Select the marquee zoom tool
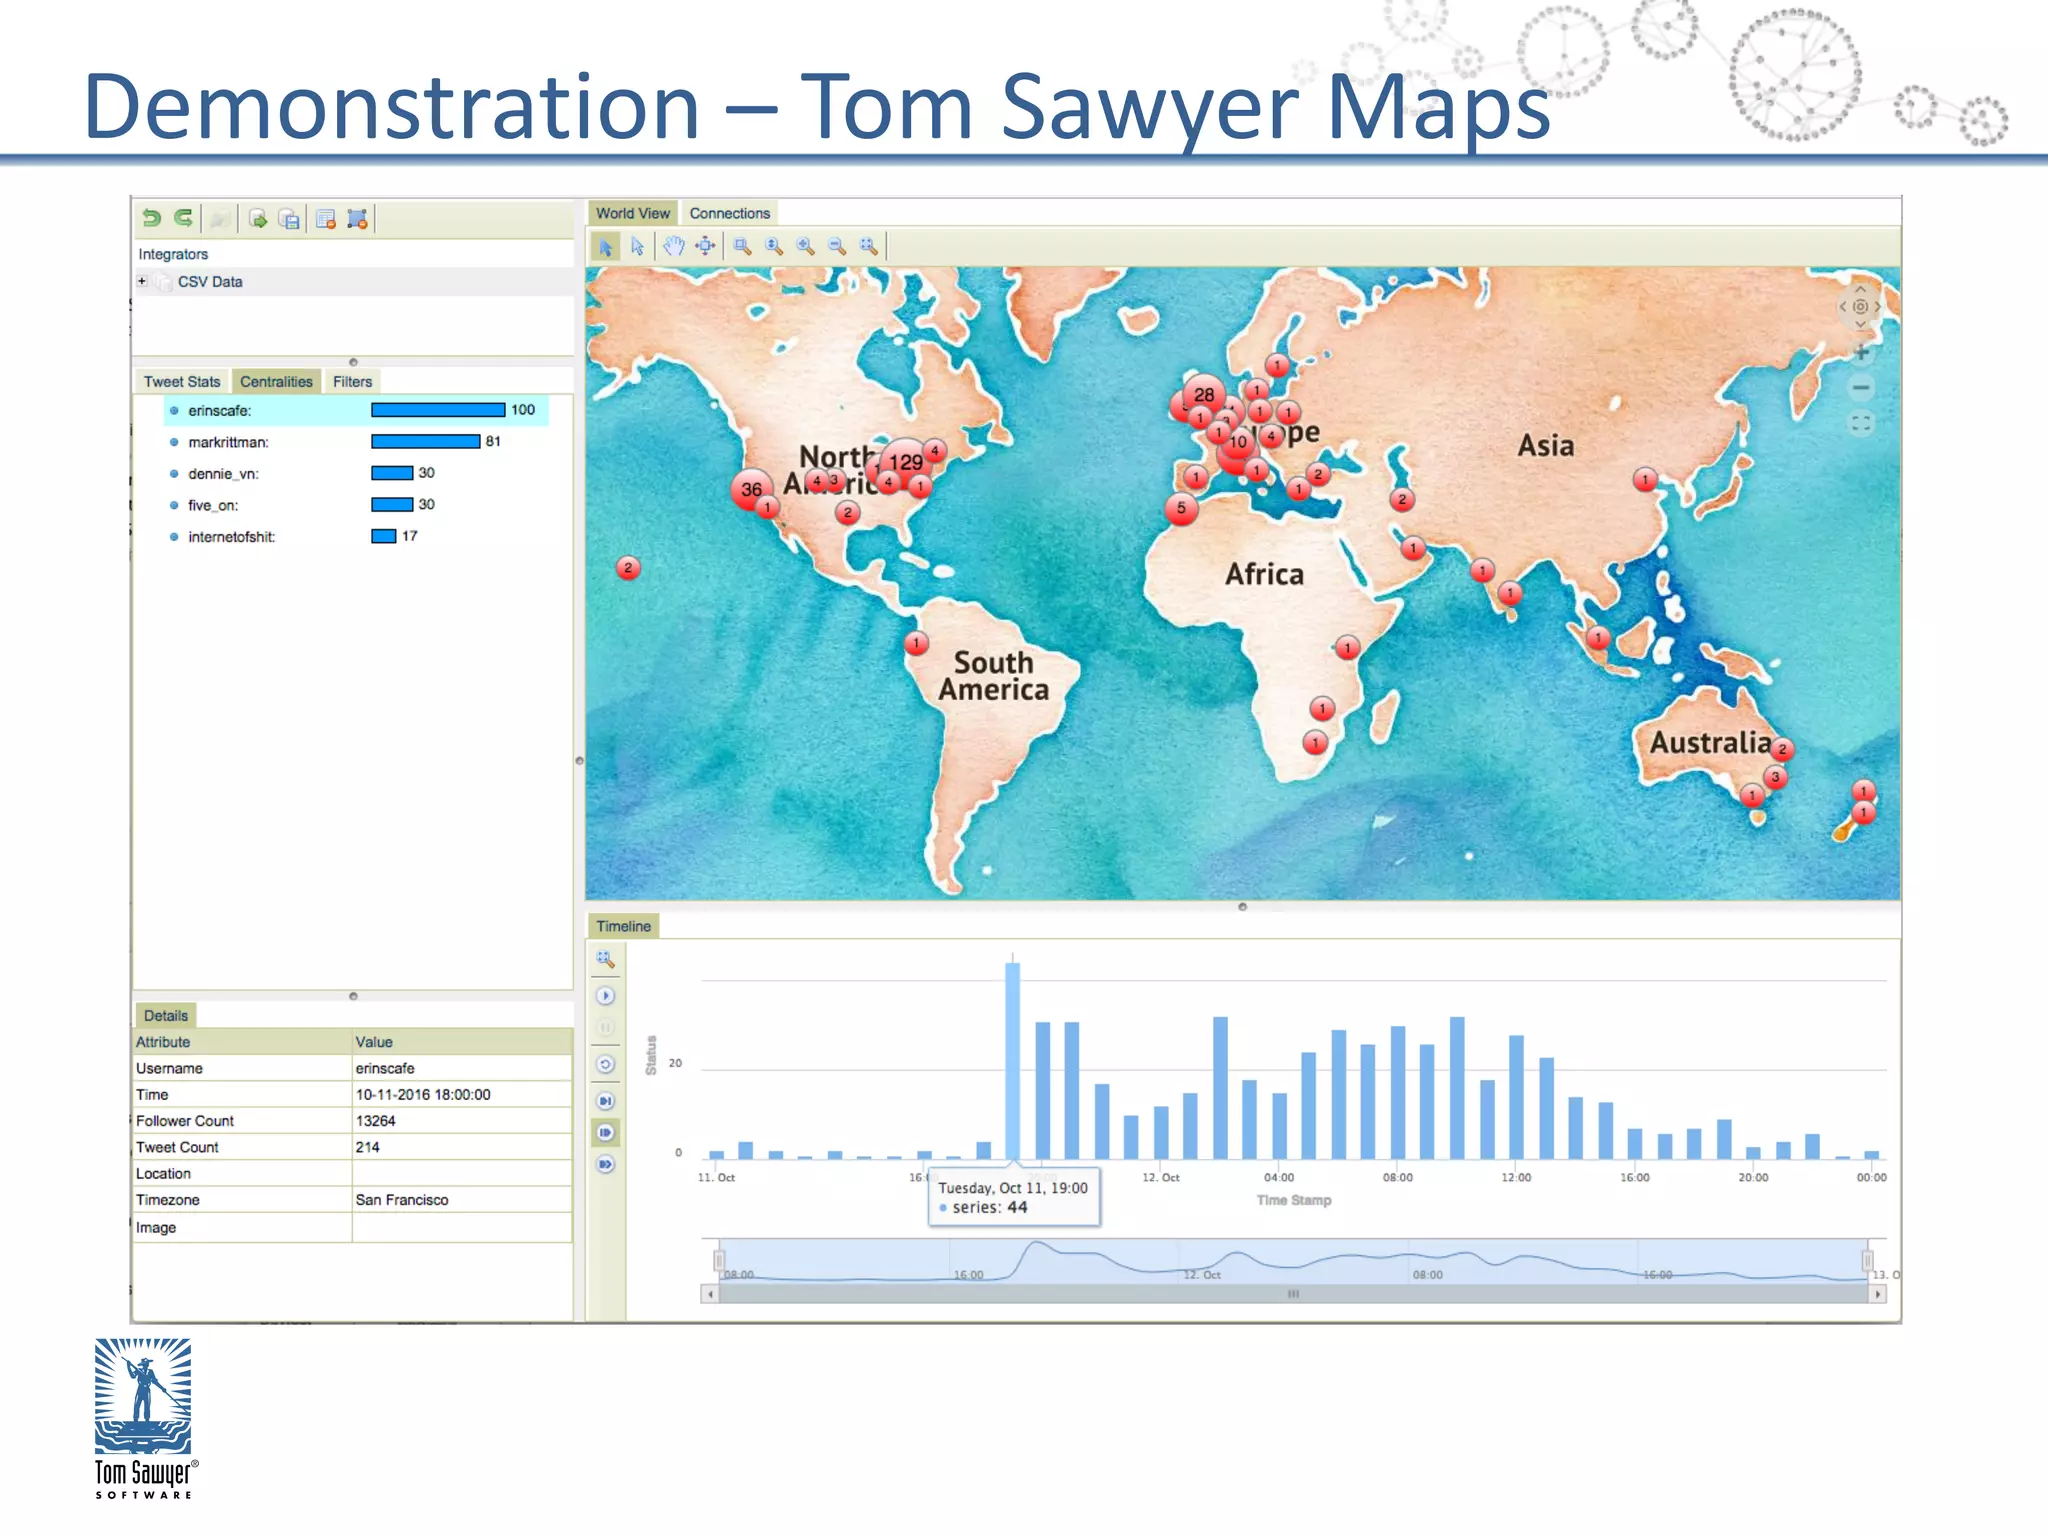The image size is (2048, 1536). [x=742, y=246]
